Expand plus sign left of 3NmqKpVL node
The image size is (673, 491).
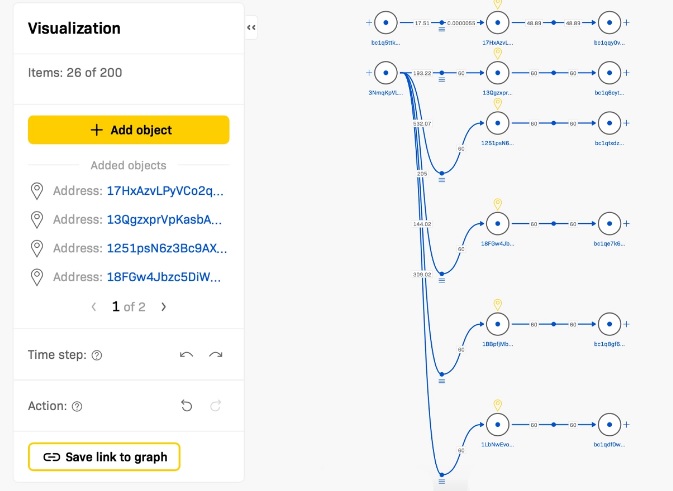click(x=369, y=73)
